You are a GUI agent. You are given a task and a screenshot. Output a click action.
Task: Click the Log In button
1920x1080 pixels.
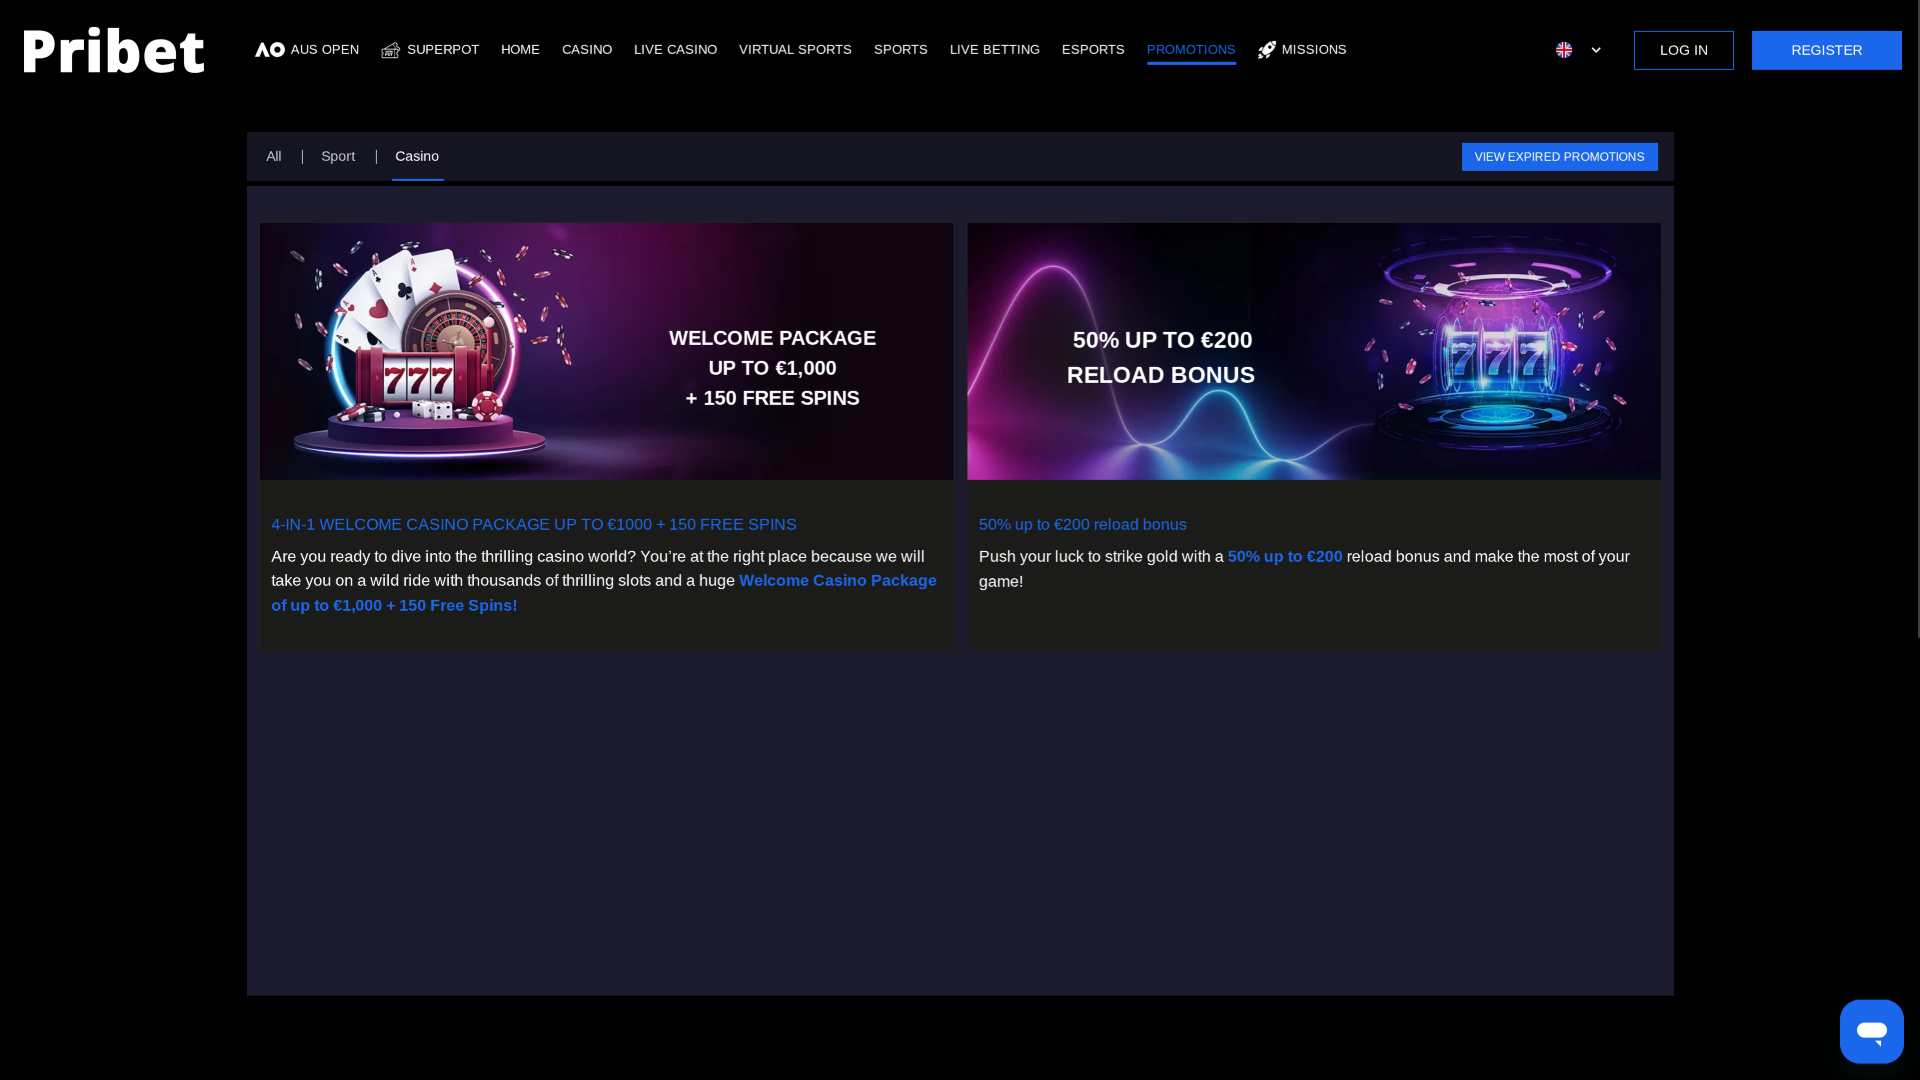point(1683,49)
